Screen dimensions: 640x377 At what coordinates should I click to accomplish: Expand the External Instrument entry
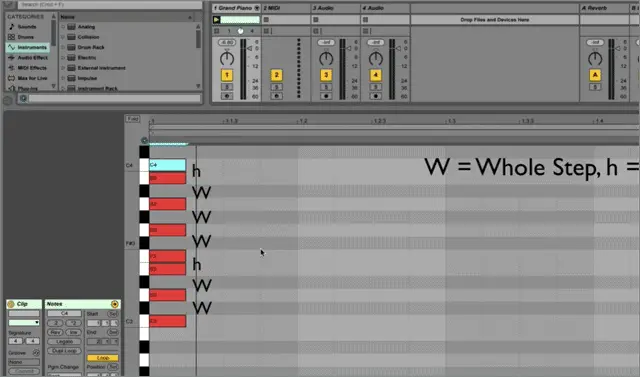click(63, 68)
